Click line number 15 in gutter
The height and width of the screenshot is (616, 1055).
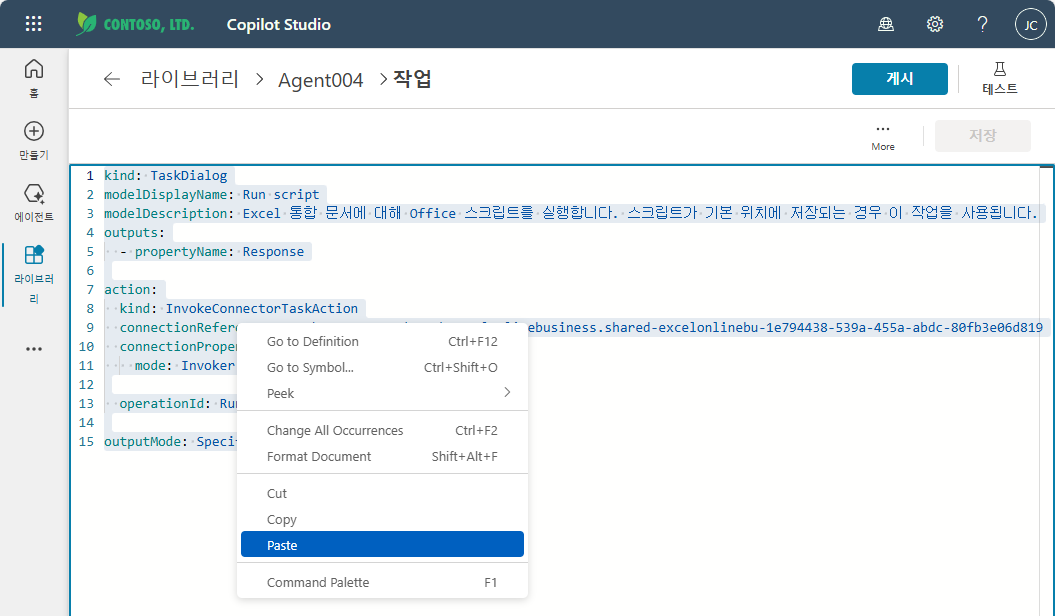pyautogui.click(x=86, y=442)
